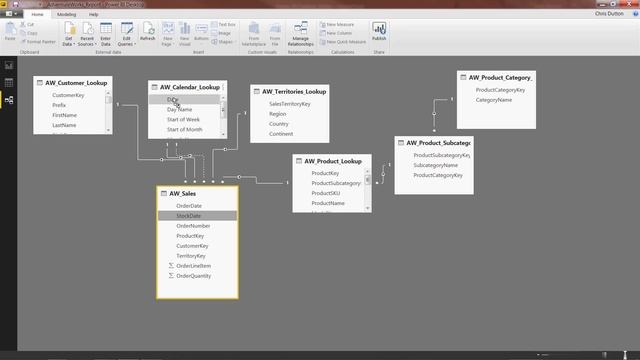
Task: Get custom visual From Marketplace
Action: point(254,34)
